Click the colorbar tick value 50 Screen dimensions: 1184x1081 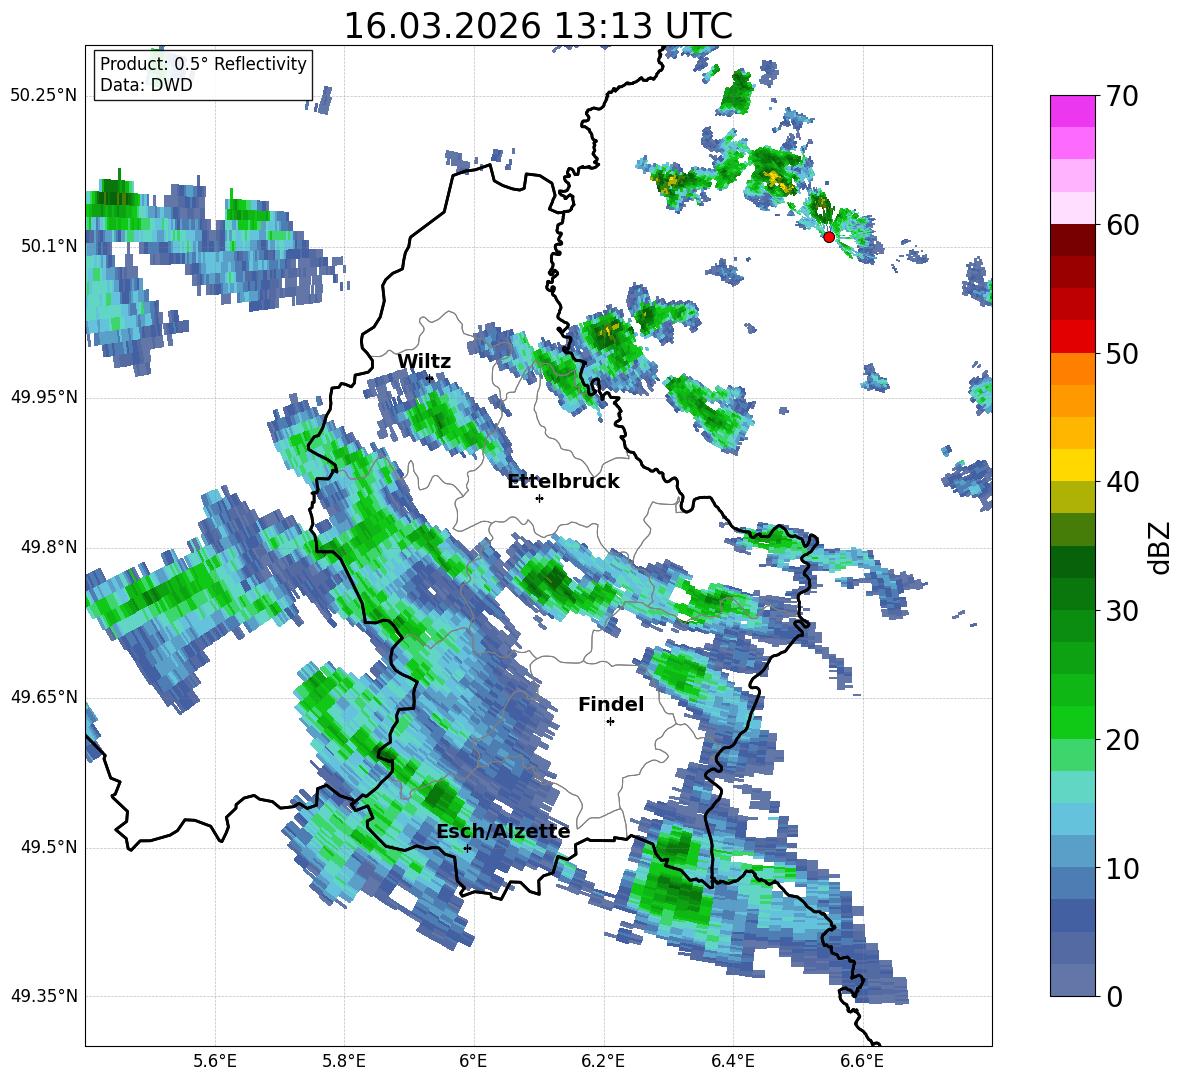1122,354
